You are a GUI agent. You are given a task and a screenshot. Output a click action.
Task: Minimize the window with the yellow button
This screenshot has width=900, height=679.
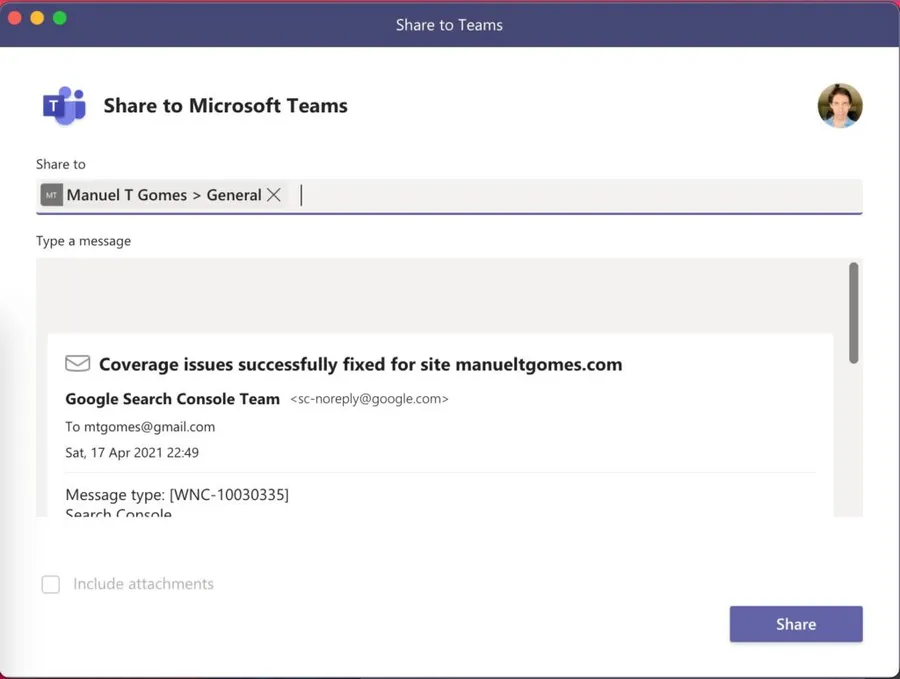point(37,18)
